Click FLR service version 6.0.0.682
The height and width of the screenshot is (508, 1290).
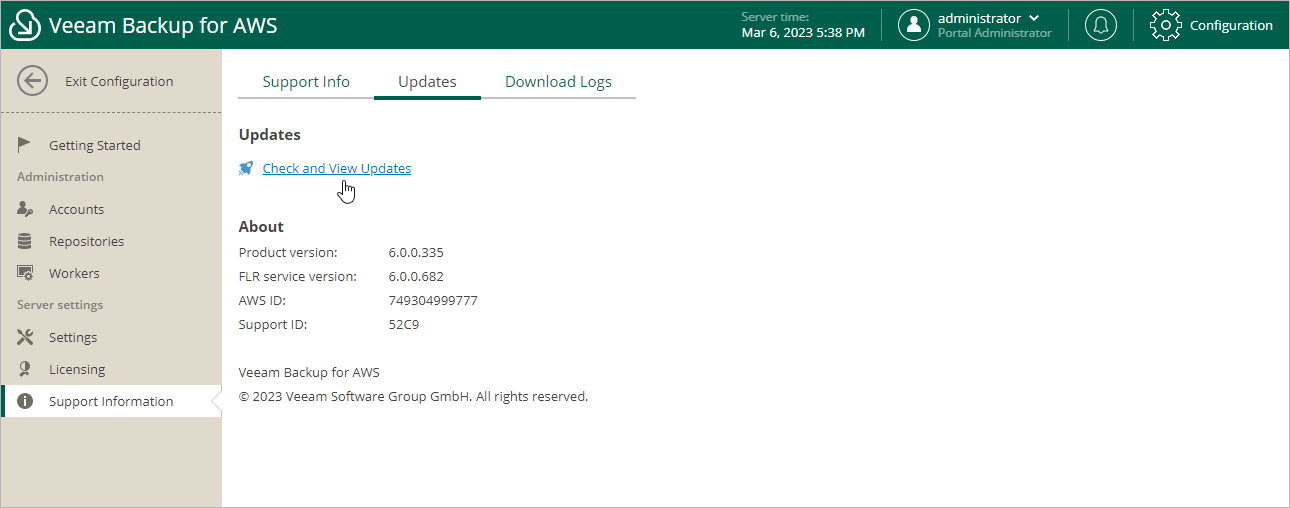coord(416,276)
